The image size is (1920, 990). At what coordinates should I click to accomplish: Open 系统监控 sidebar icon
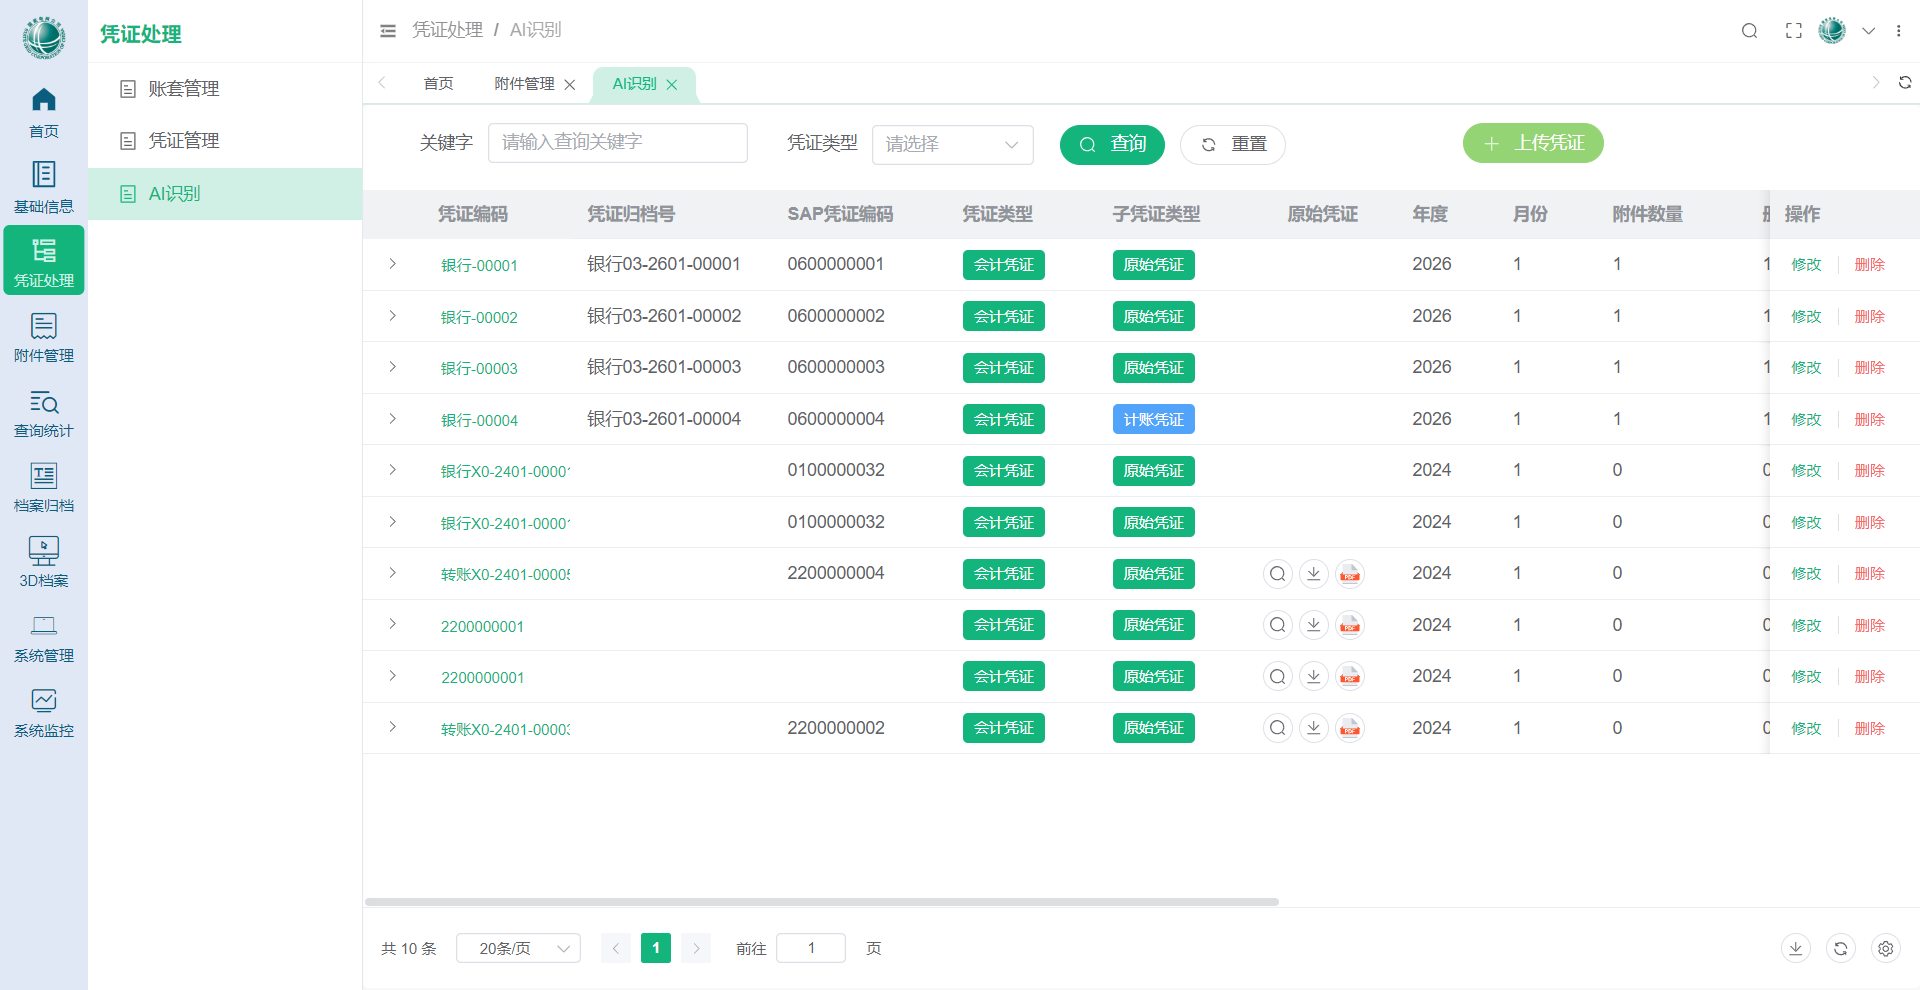(44, 712)
